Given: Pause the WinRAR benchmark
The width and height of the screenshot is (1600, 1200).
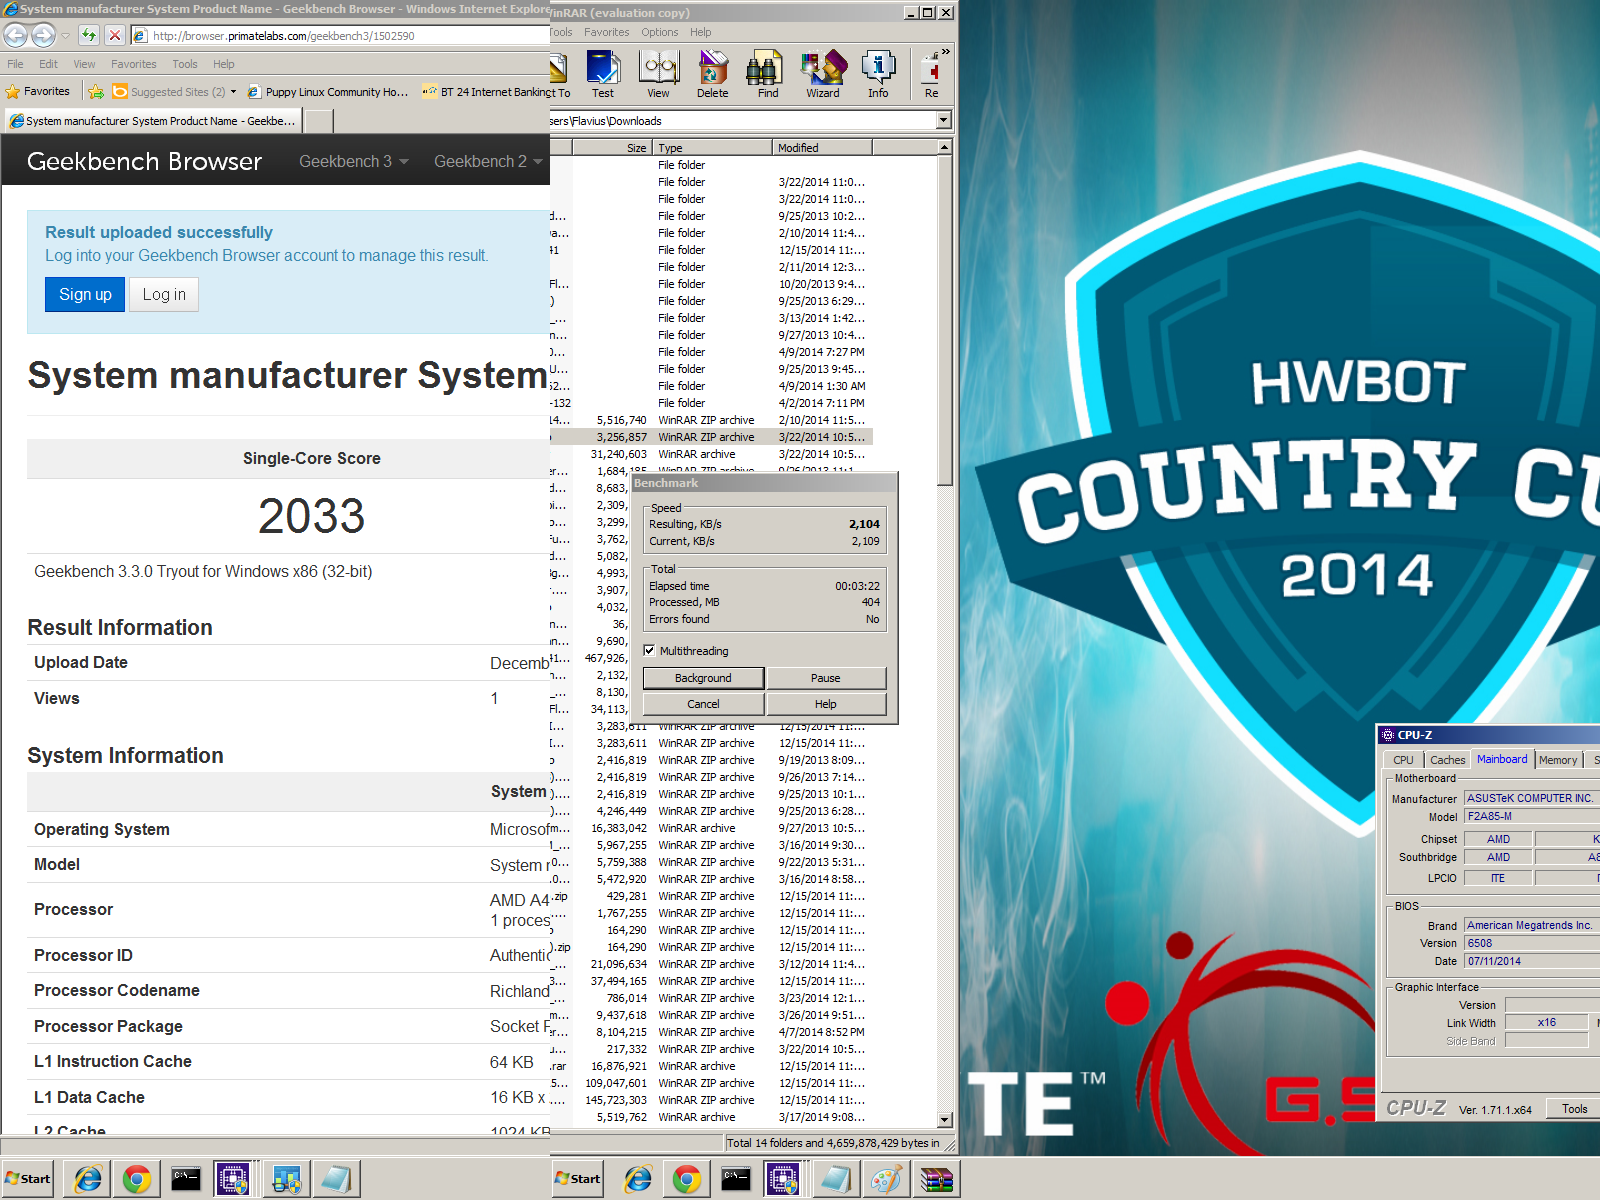Looking at the screenshot, I should pyautogui.click(x=825, y=678).
